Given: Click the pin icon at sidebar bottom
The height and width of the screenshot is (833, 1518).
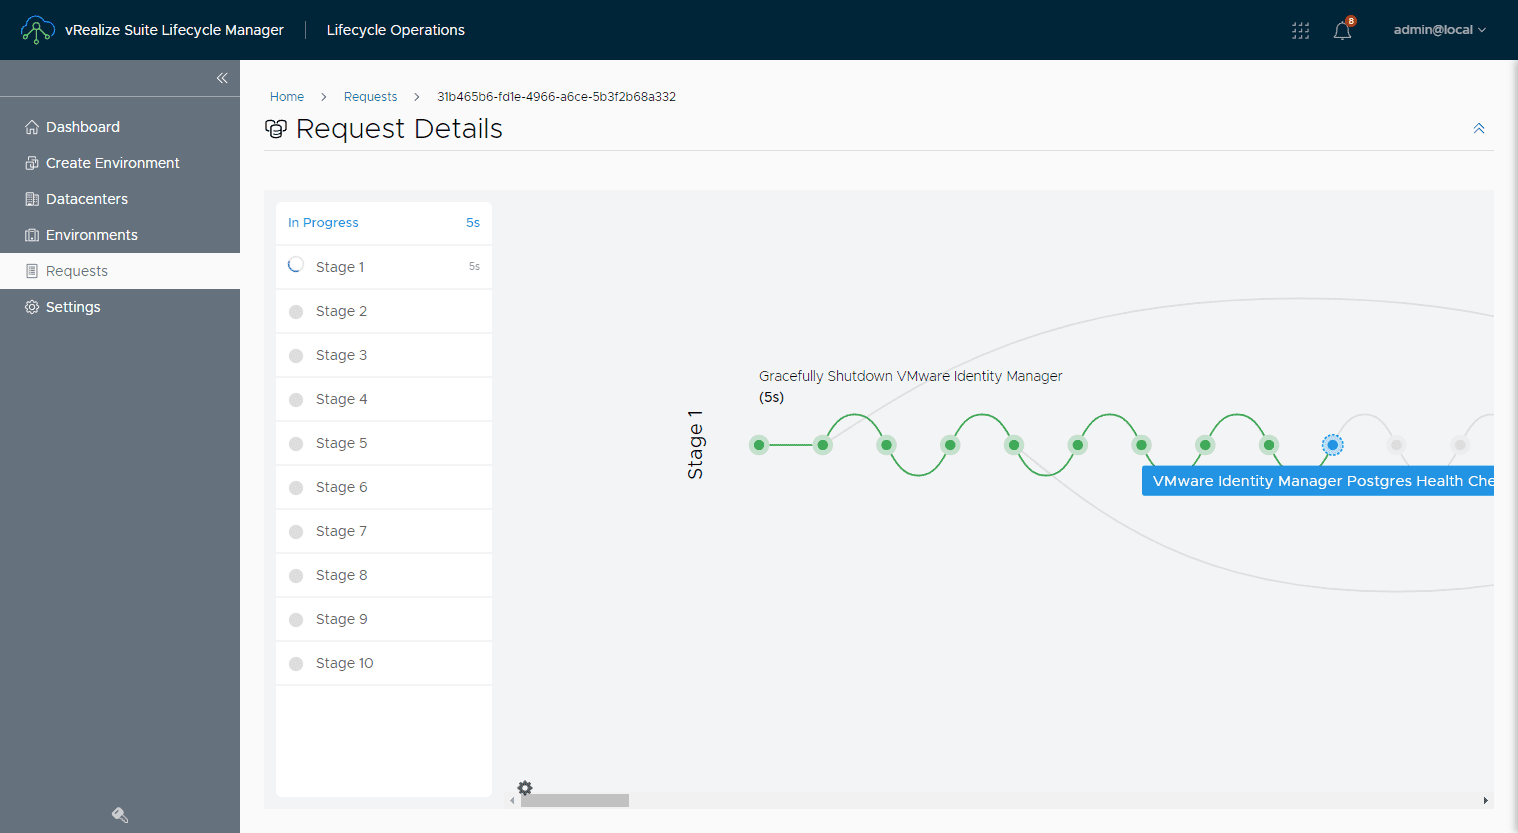Looking at the screenshot, I should point(120,815).
